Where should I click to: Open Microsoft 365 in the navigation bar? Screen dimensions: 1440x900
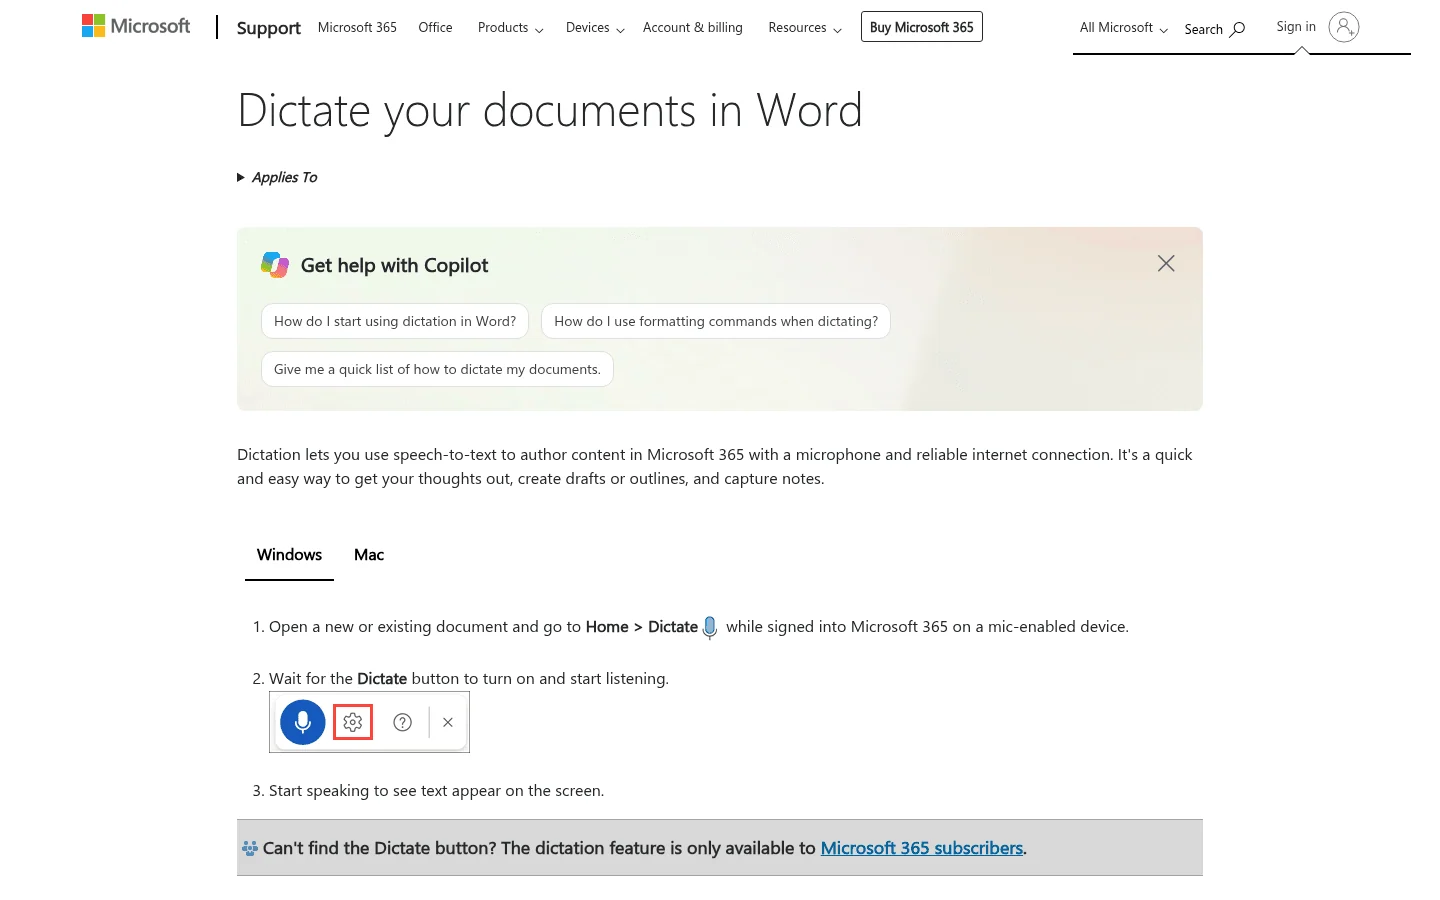coord(357,27)
